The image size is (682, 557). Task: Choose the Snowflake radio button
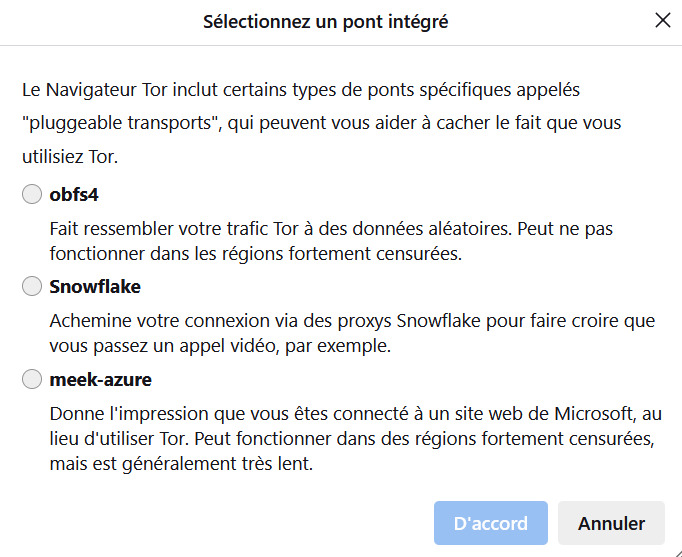coord(32,286)
